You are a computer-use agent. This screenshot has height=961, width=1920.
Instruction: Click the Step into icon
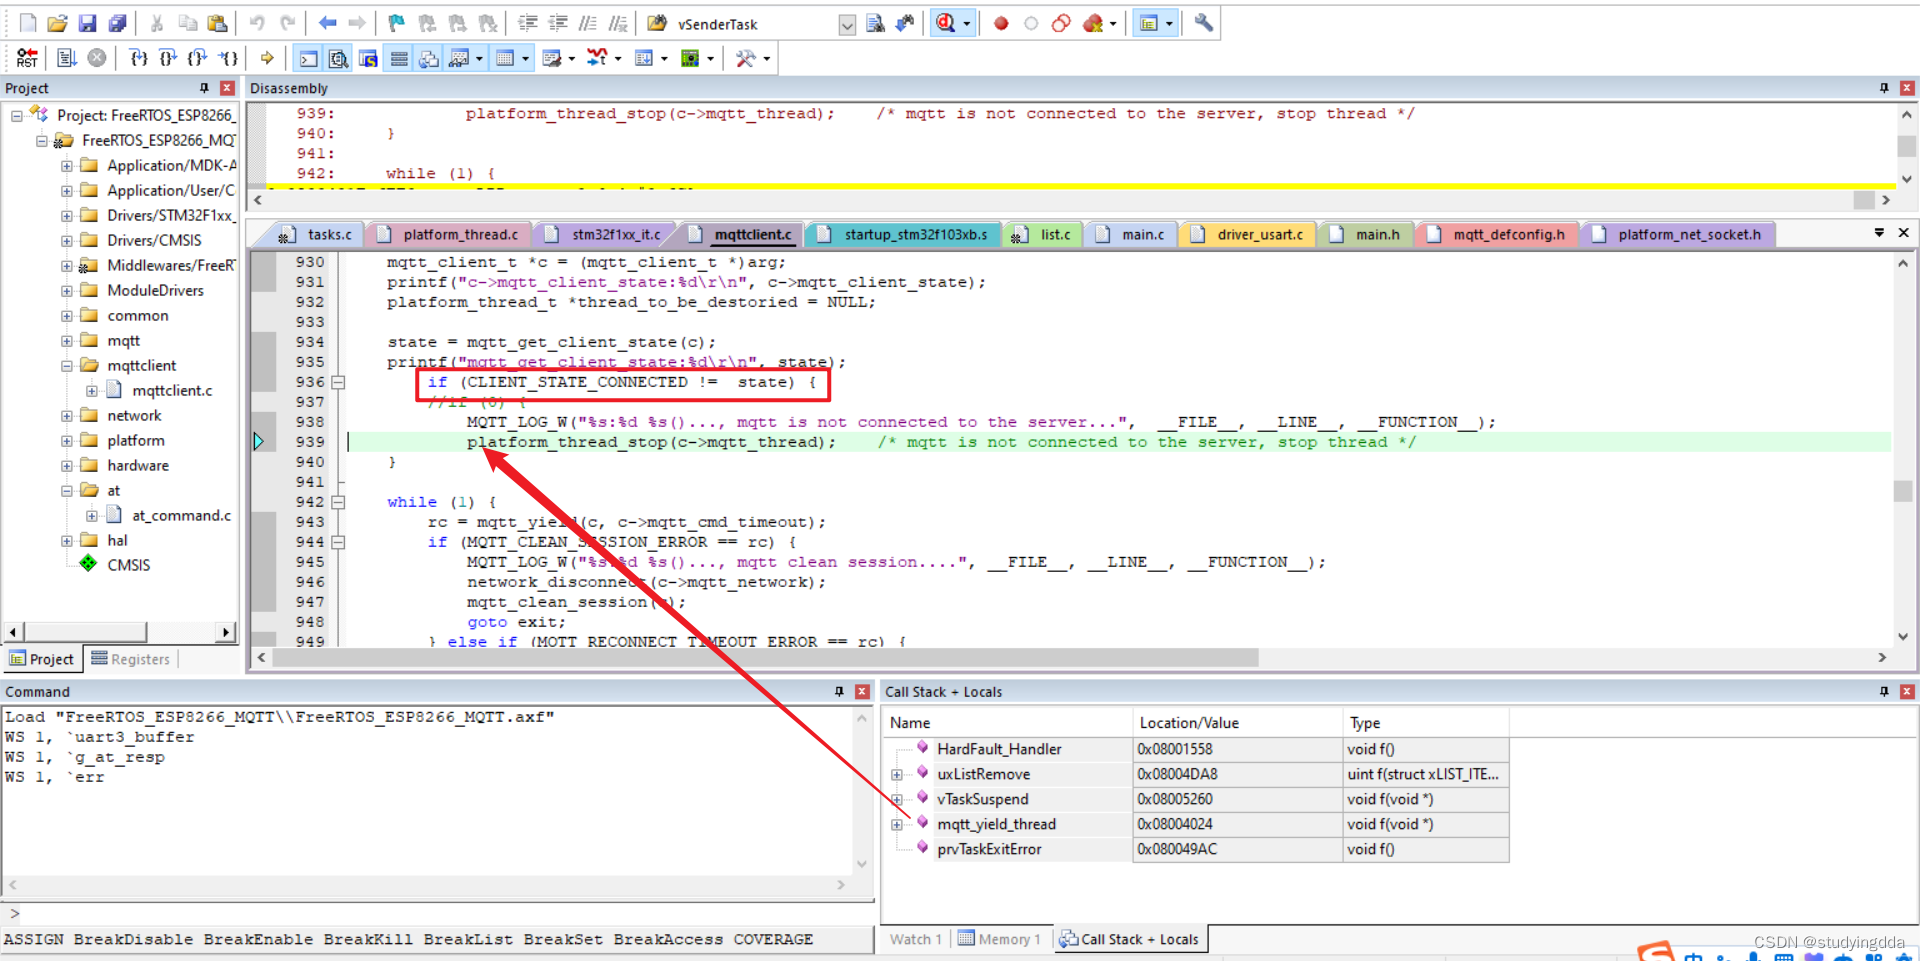click(138, 58)
